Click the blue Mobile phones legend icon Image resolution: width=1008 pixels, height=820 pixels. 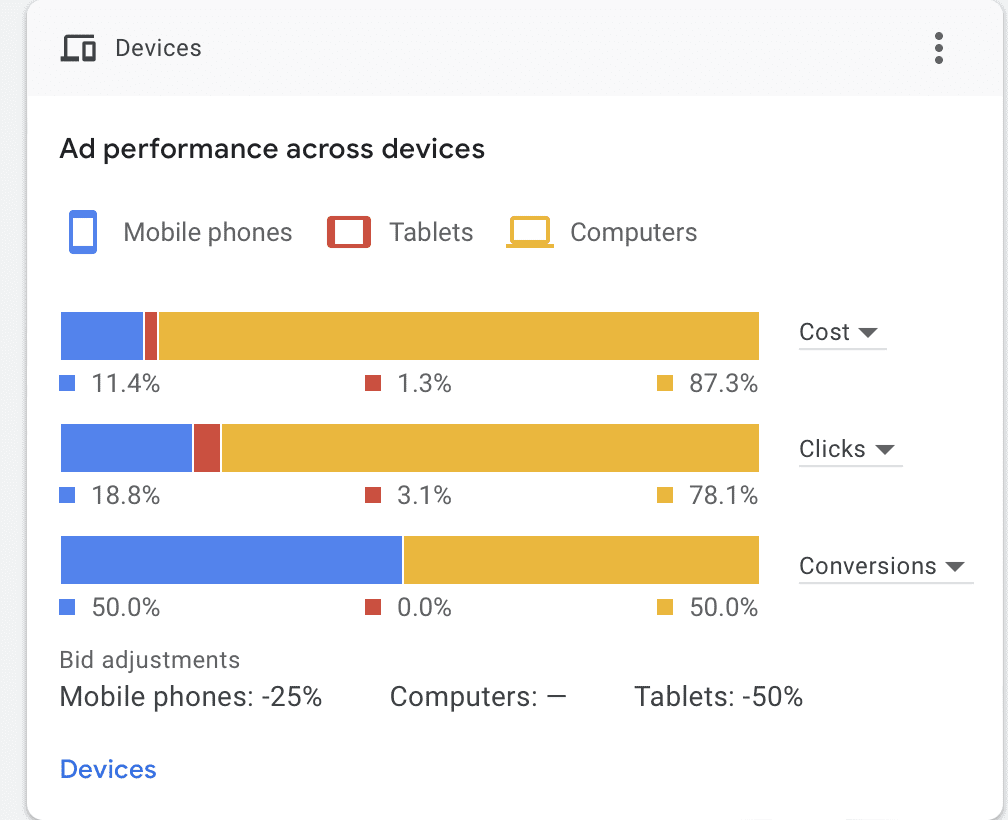(x=82, y=232)
